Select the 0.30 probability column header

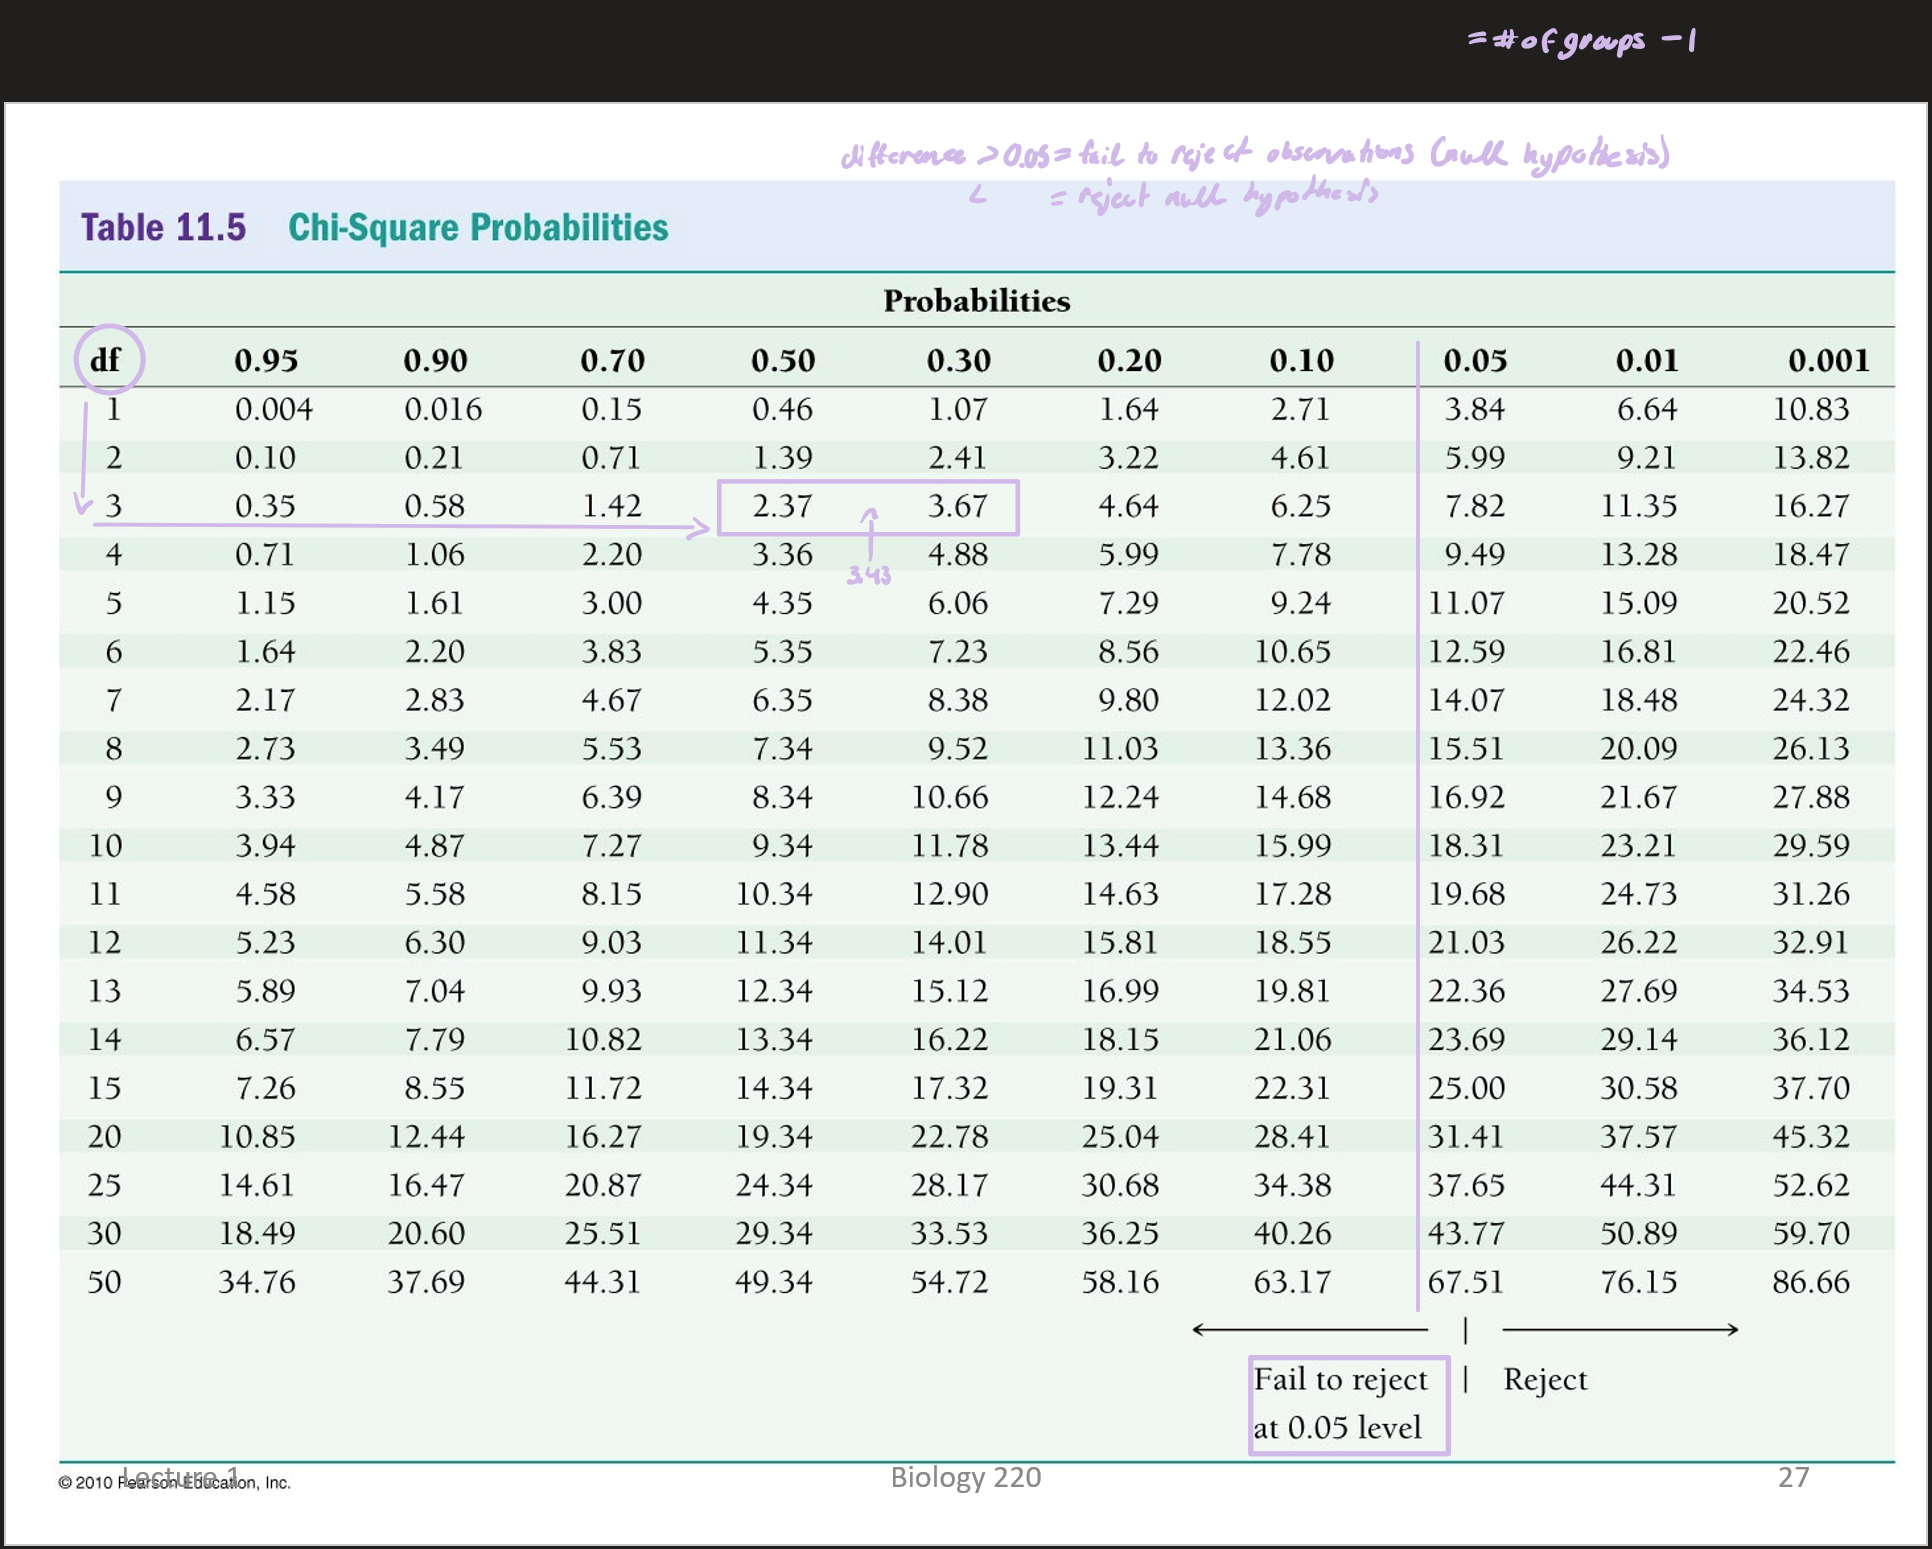pyautogui.click(x=958, y=360)
